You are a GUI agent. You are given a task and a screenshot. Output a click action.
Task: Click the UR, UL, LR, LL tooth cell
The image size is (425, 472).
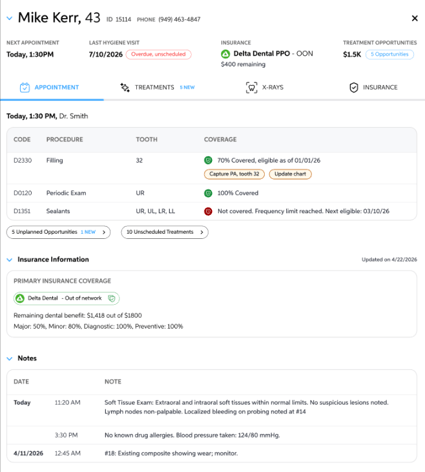(155, 211)
